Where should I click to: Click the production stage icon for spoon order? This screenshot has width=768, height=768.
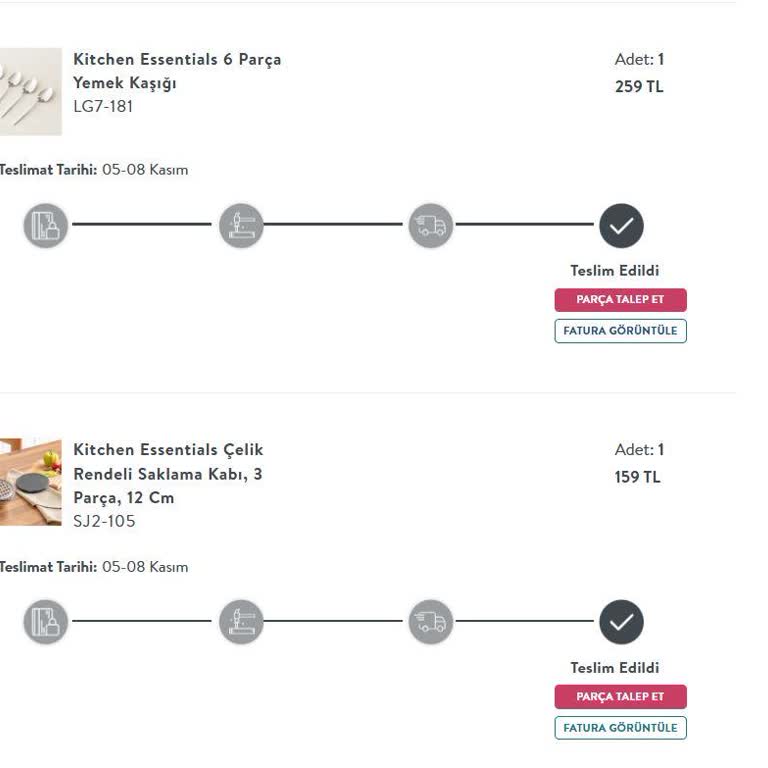click(x=241, y=226)
